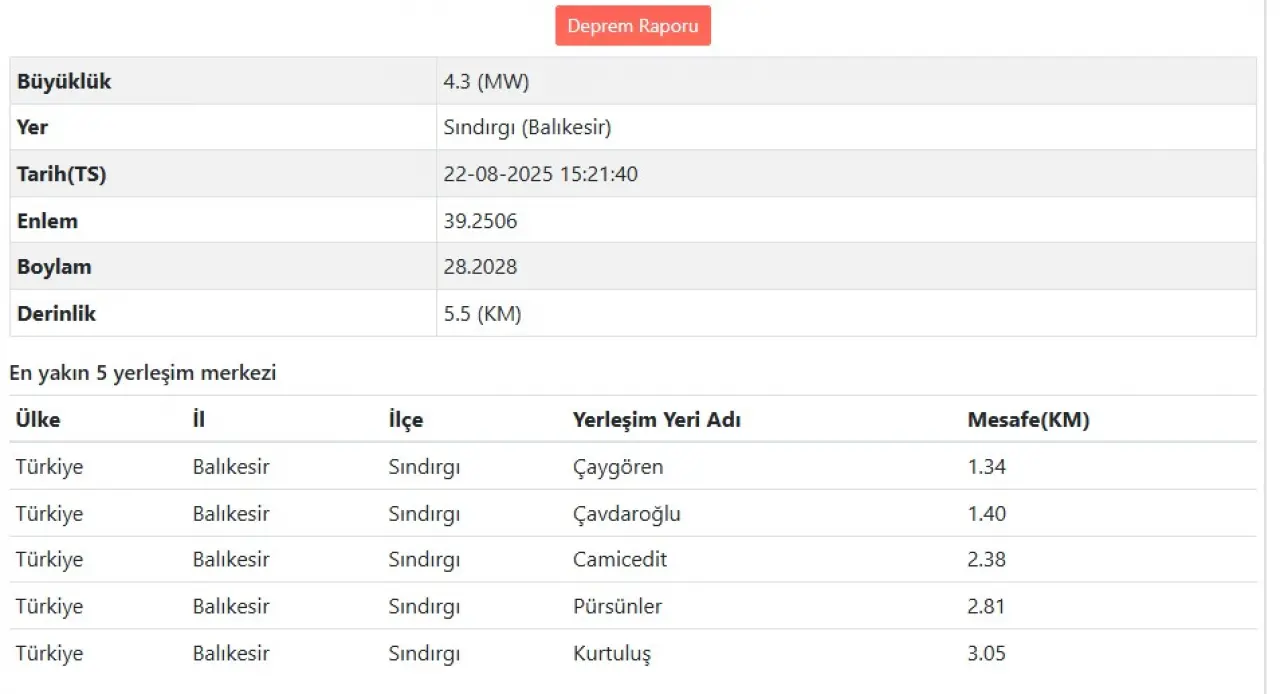This screenshot has height=694, width=1280.
Task: Click the Büyüklük row label
Action: pyautogui.click(x=64, y=82)
